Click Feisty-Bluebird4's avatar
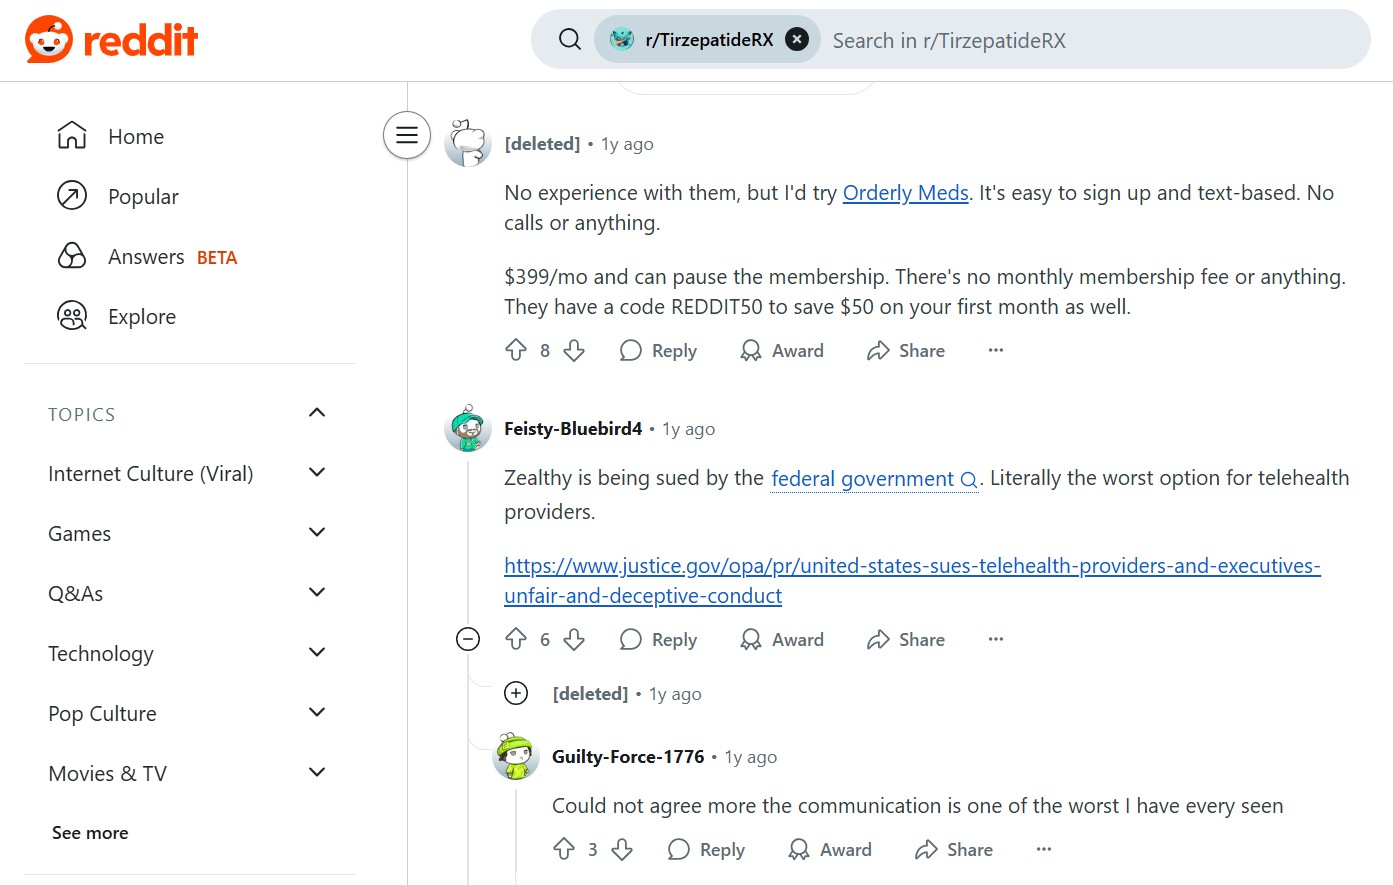 coord(467,429)
